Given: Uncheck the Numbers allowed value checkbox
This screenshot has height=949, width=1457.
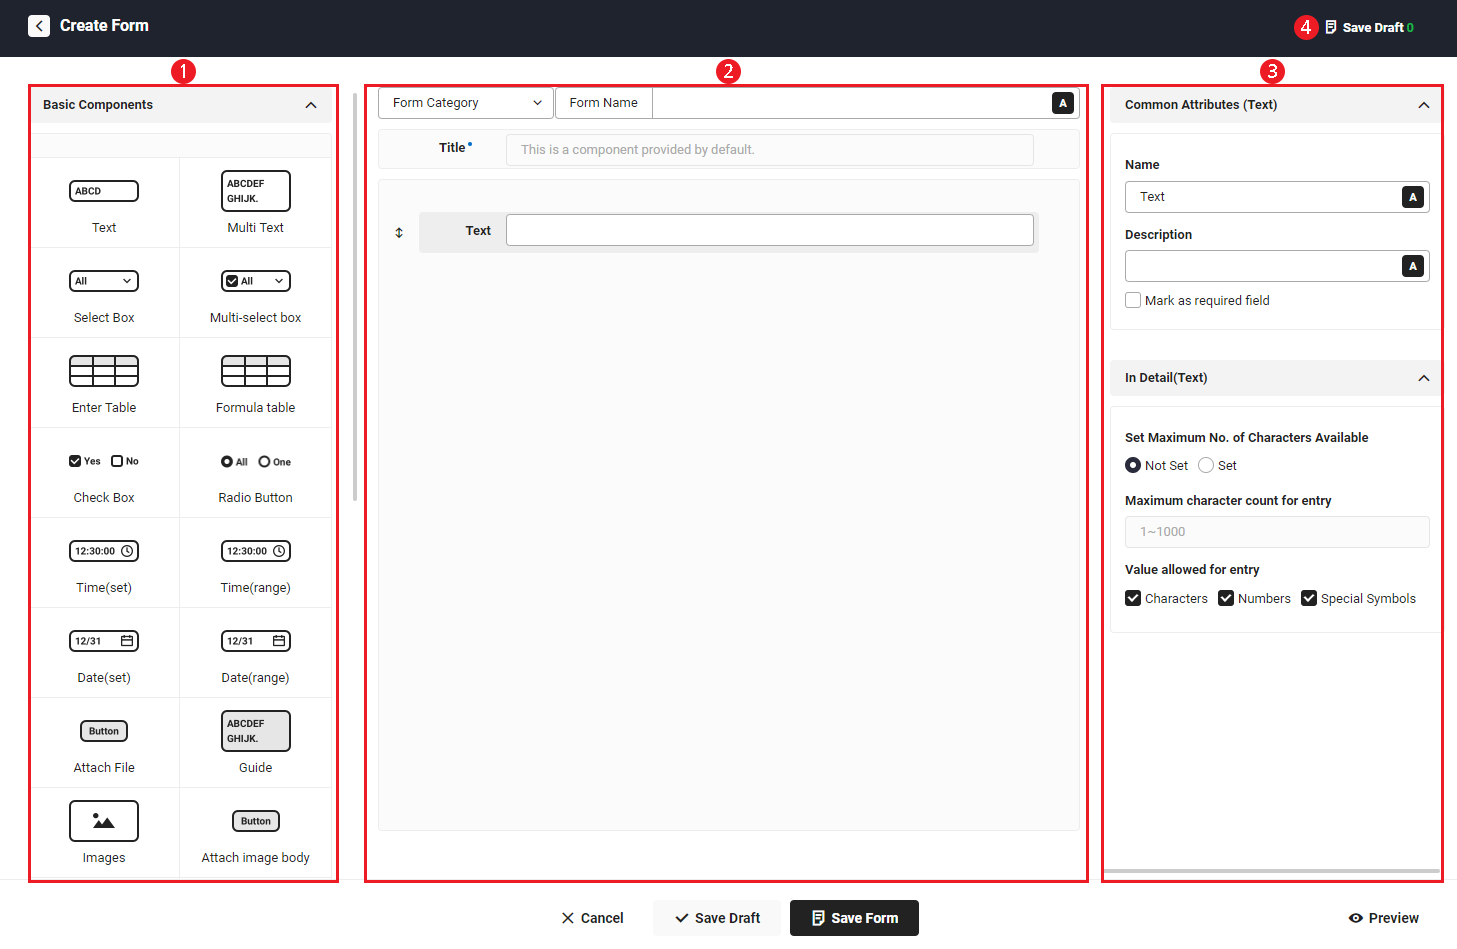Looking at the screenshot, I should 1226,598.
